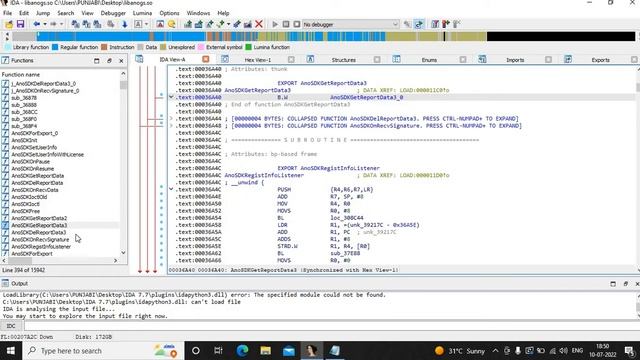Viewport: 640px width, 360px height.
Task: Click the Output panel header icon
Action: (5, 283)
